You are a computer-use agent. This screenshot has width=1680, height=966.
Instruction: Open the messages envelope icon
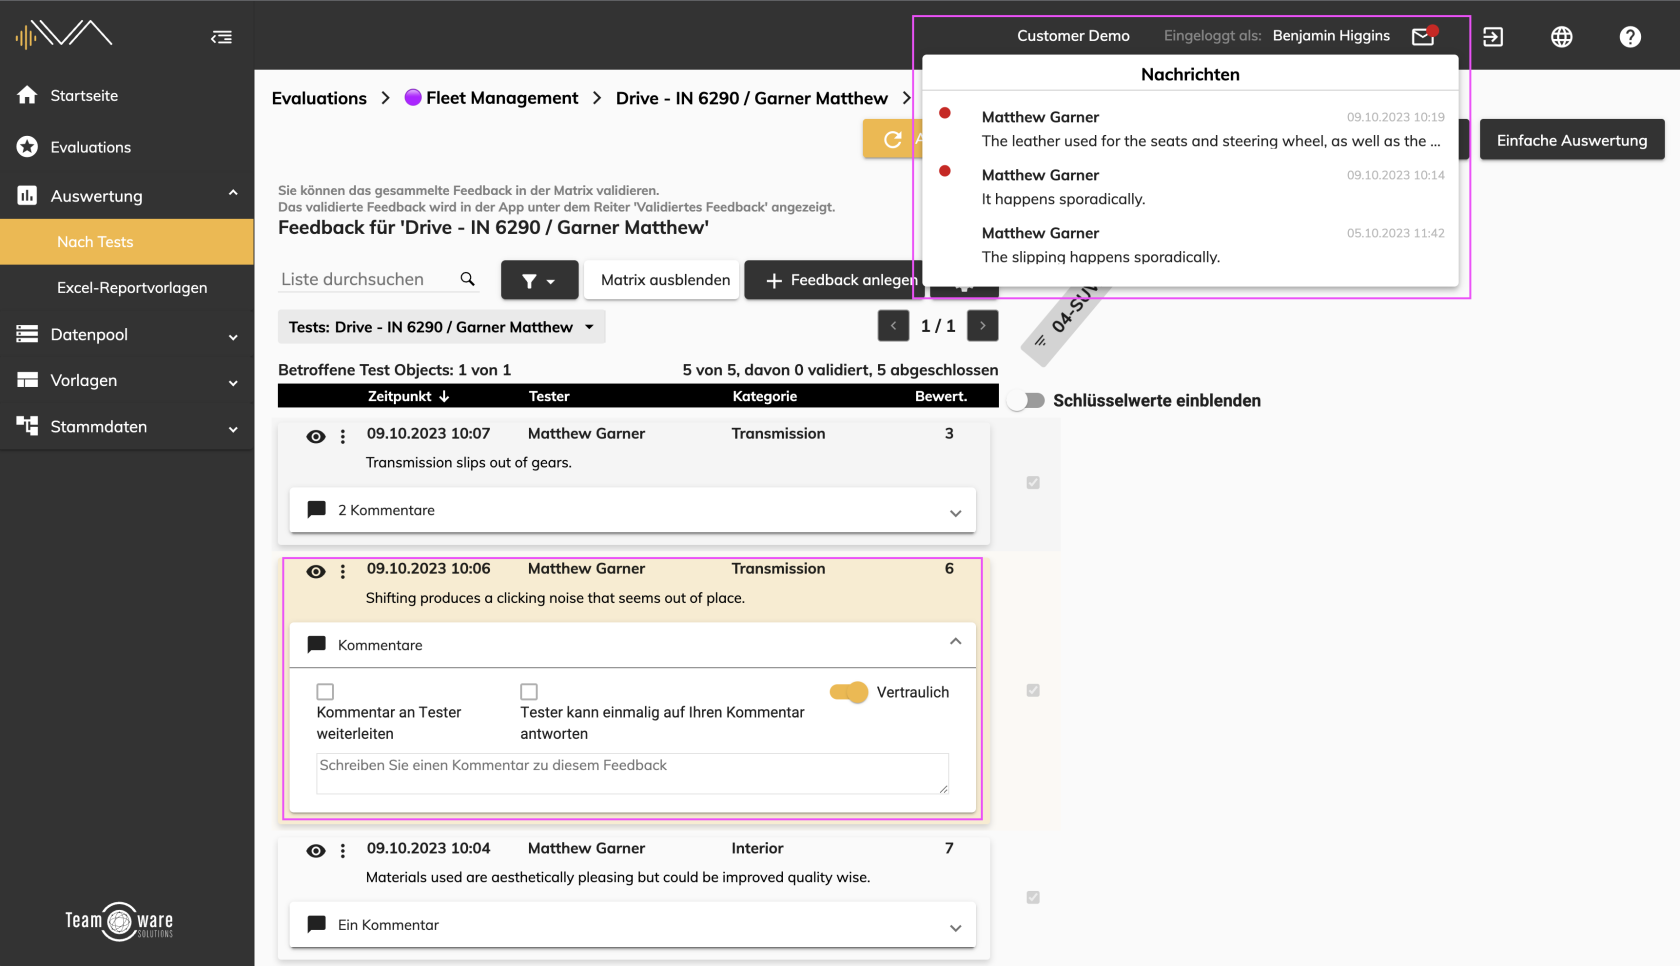coord(1423,36)
